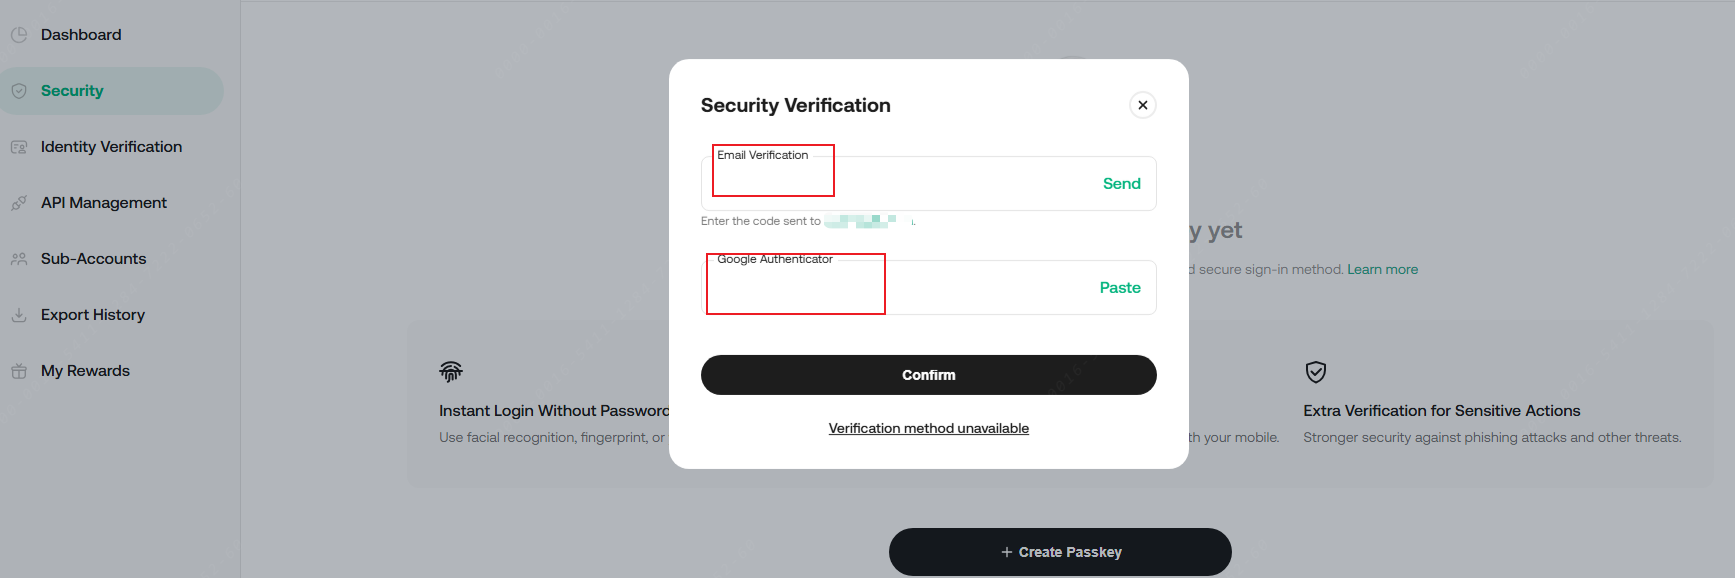Click the Identity Verification card icon
Viewport: 1735px width, 578px height.
tap(19, 147)
